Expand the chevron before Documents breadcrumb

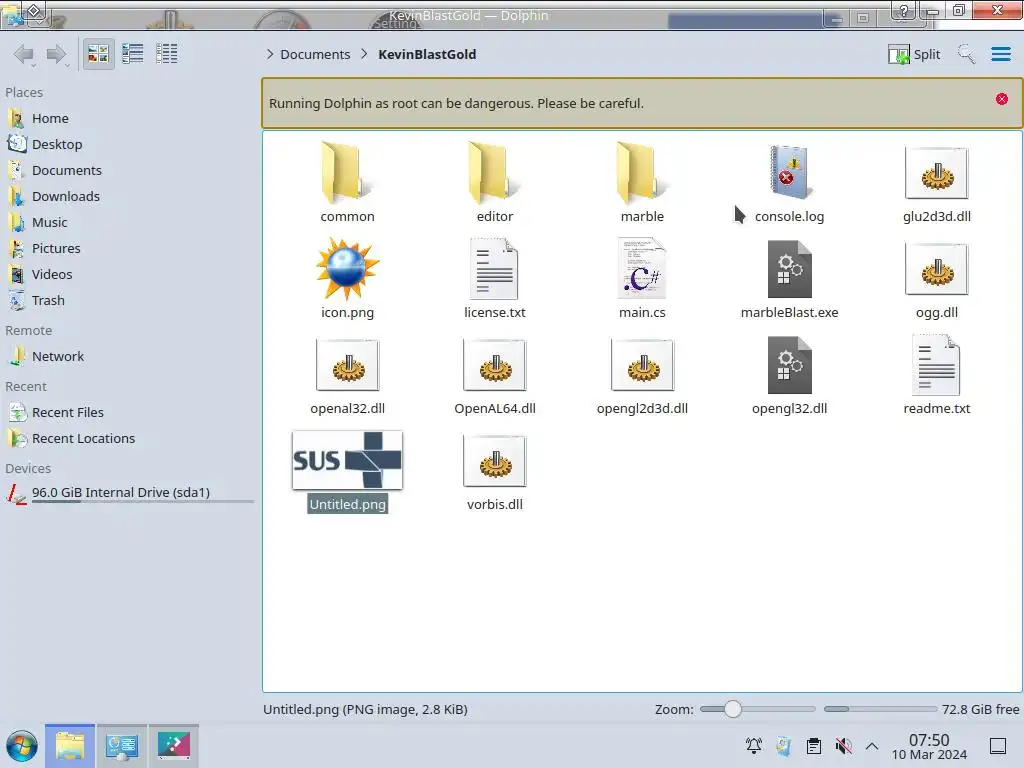point(270,54)
